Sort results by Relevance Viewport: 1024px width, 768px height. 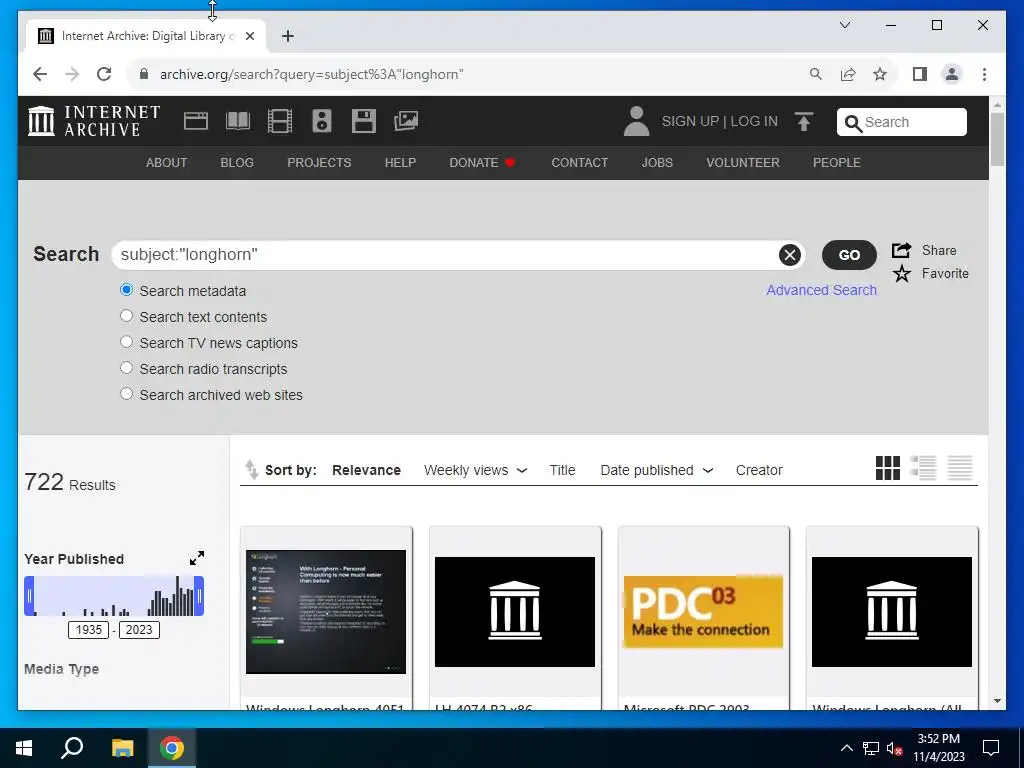366,470
